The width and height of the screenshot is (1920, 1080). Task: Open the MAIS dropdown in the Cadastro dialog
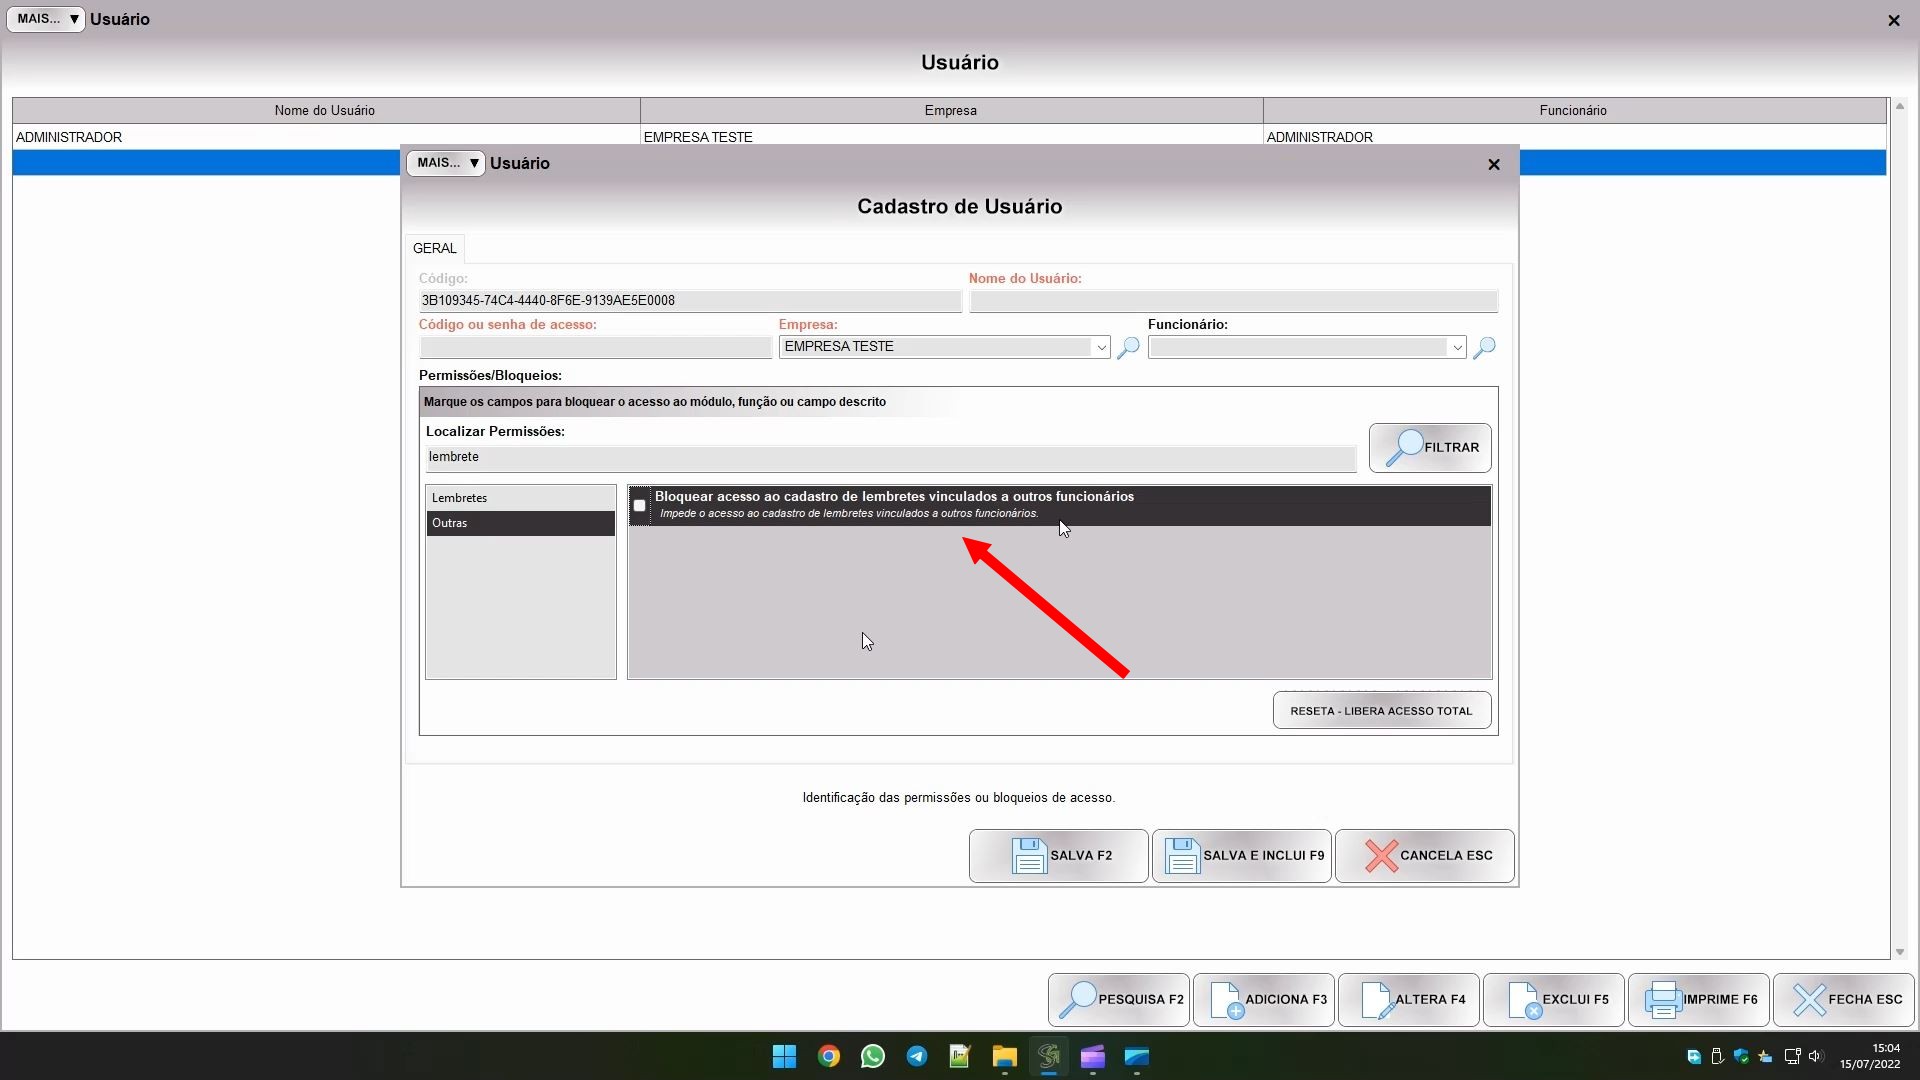click(x=446, y=163)
